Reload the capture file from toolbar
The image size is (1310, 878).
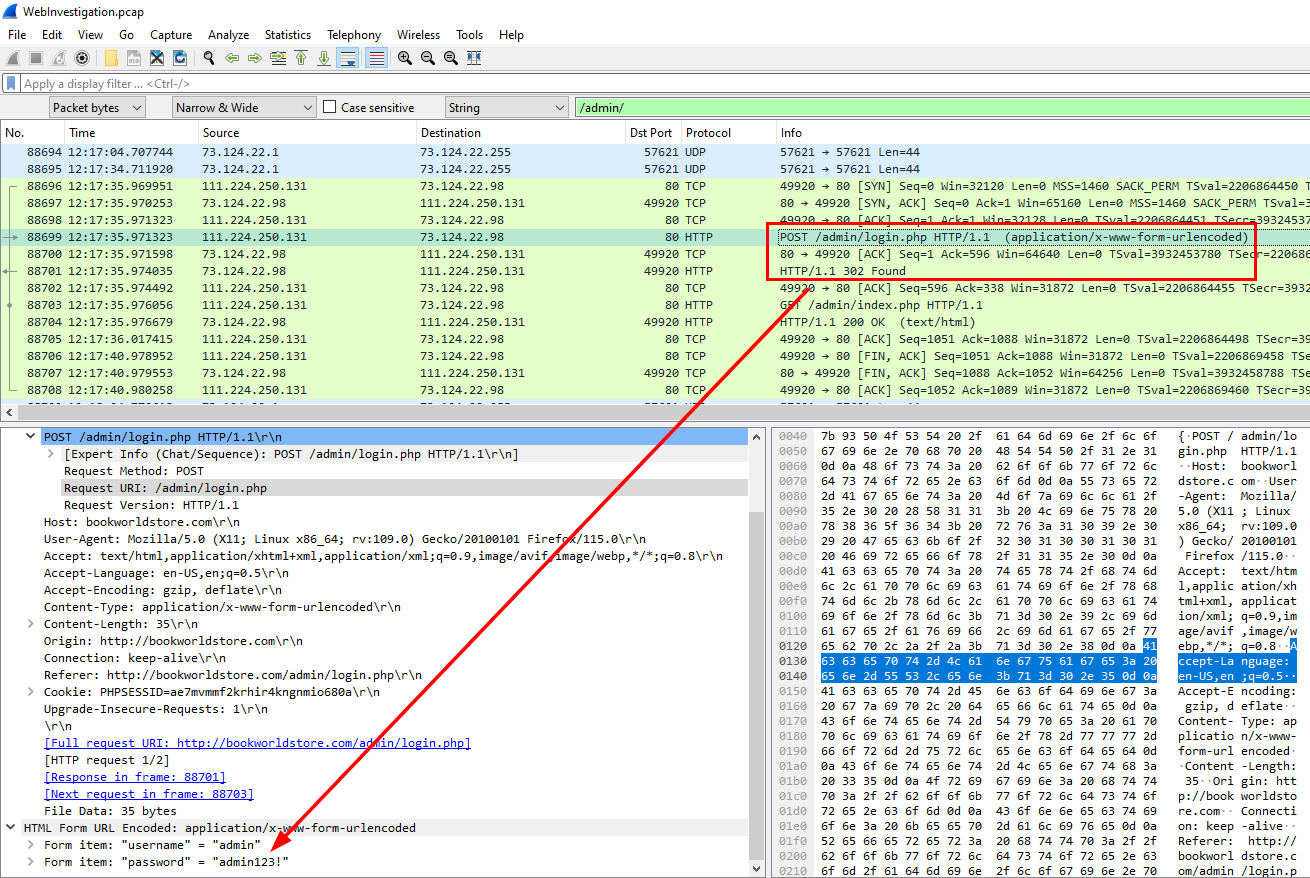pos(180,58)
